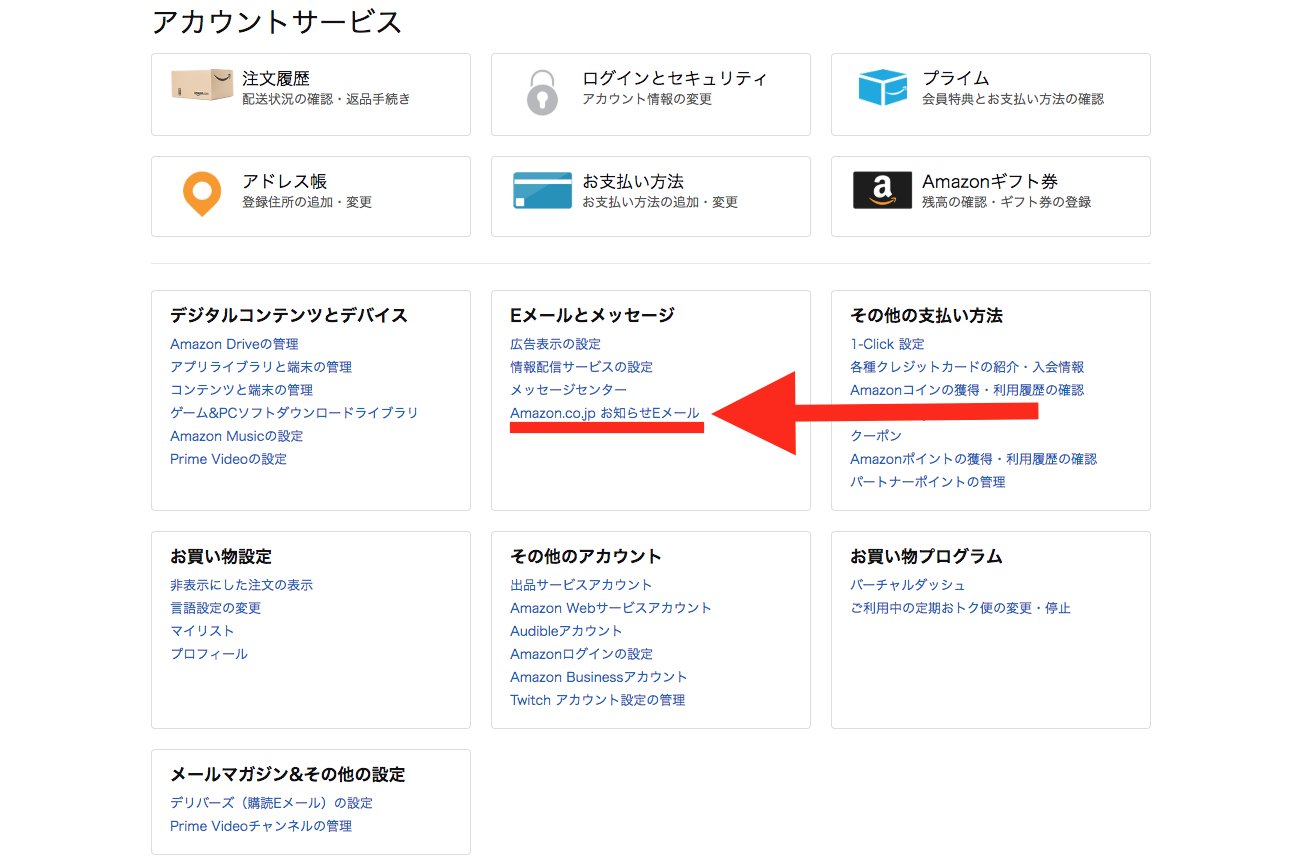Open Amazon Driveの管理 link
Screen dimensions: 1295x865
point(234,344)
